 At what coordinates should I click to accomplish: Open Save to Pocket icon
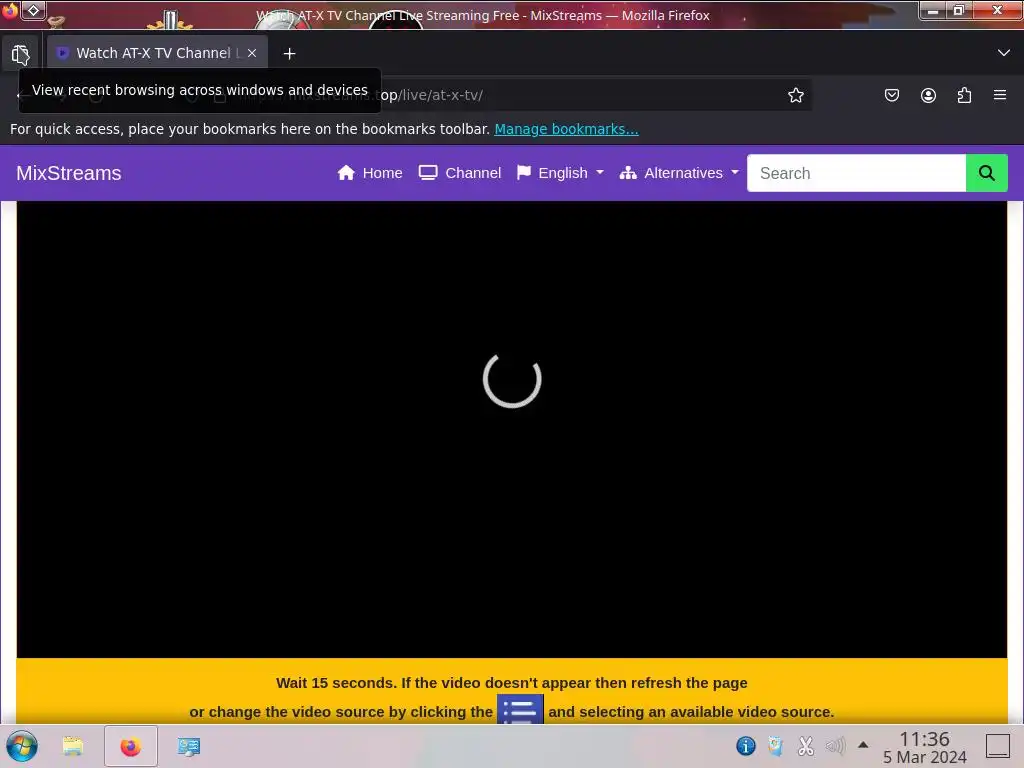(x=891, y=95)
